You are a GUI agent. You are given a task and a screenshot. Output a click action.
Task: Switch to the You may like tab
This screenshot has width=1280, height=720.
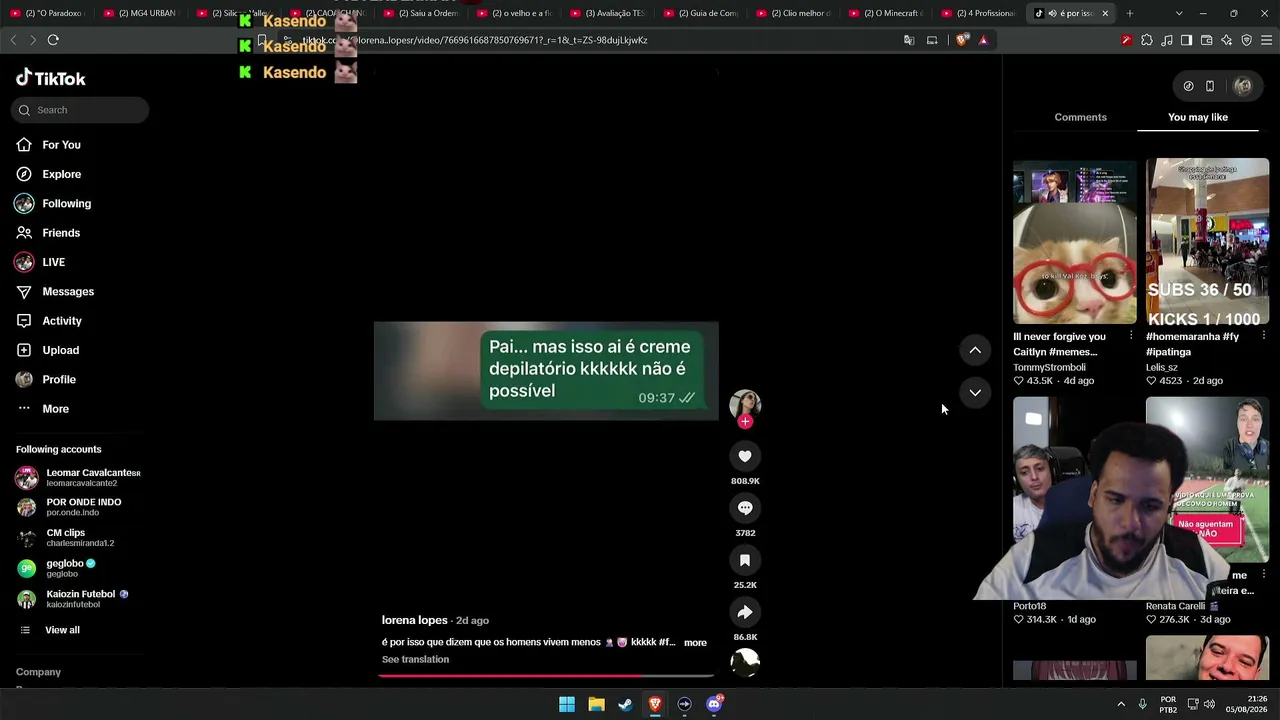pyautogui.click(x=1198, y=117)
